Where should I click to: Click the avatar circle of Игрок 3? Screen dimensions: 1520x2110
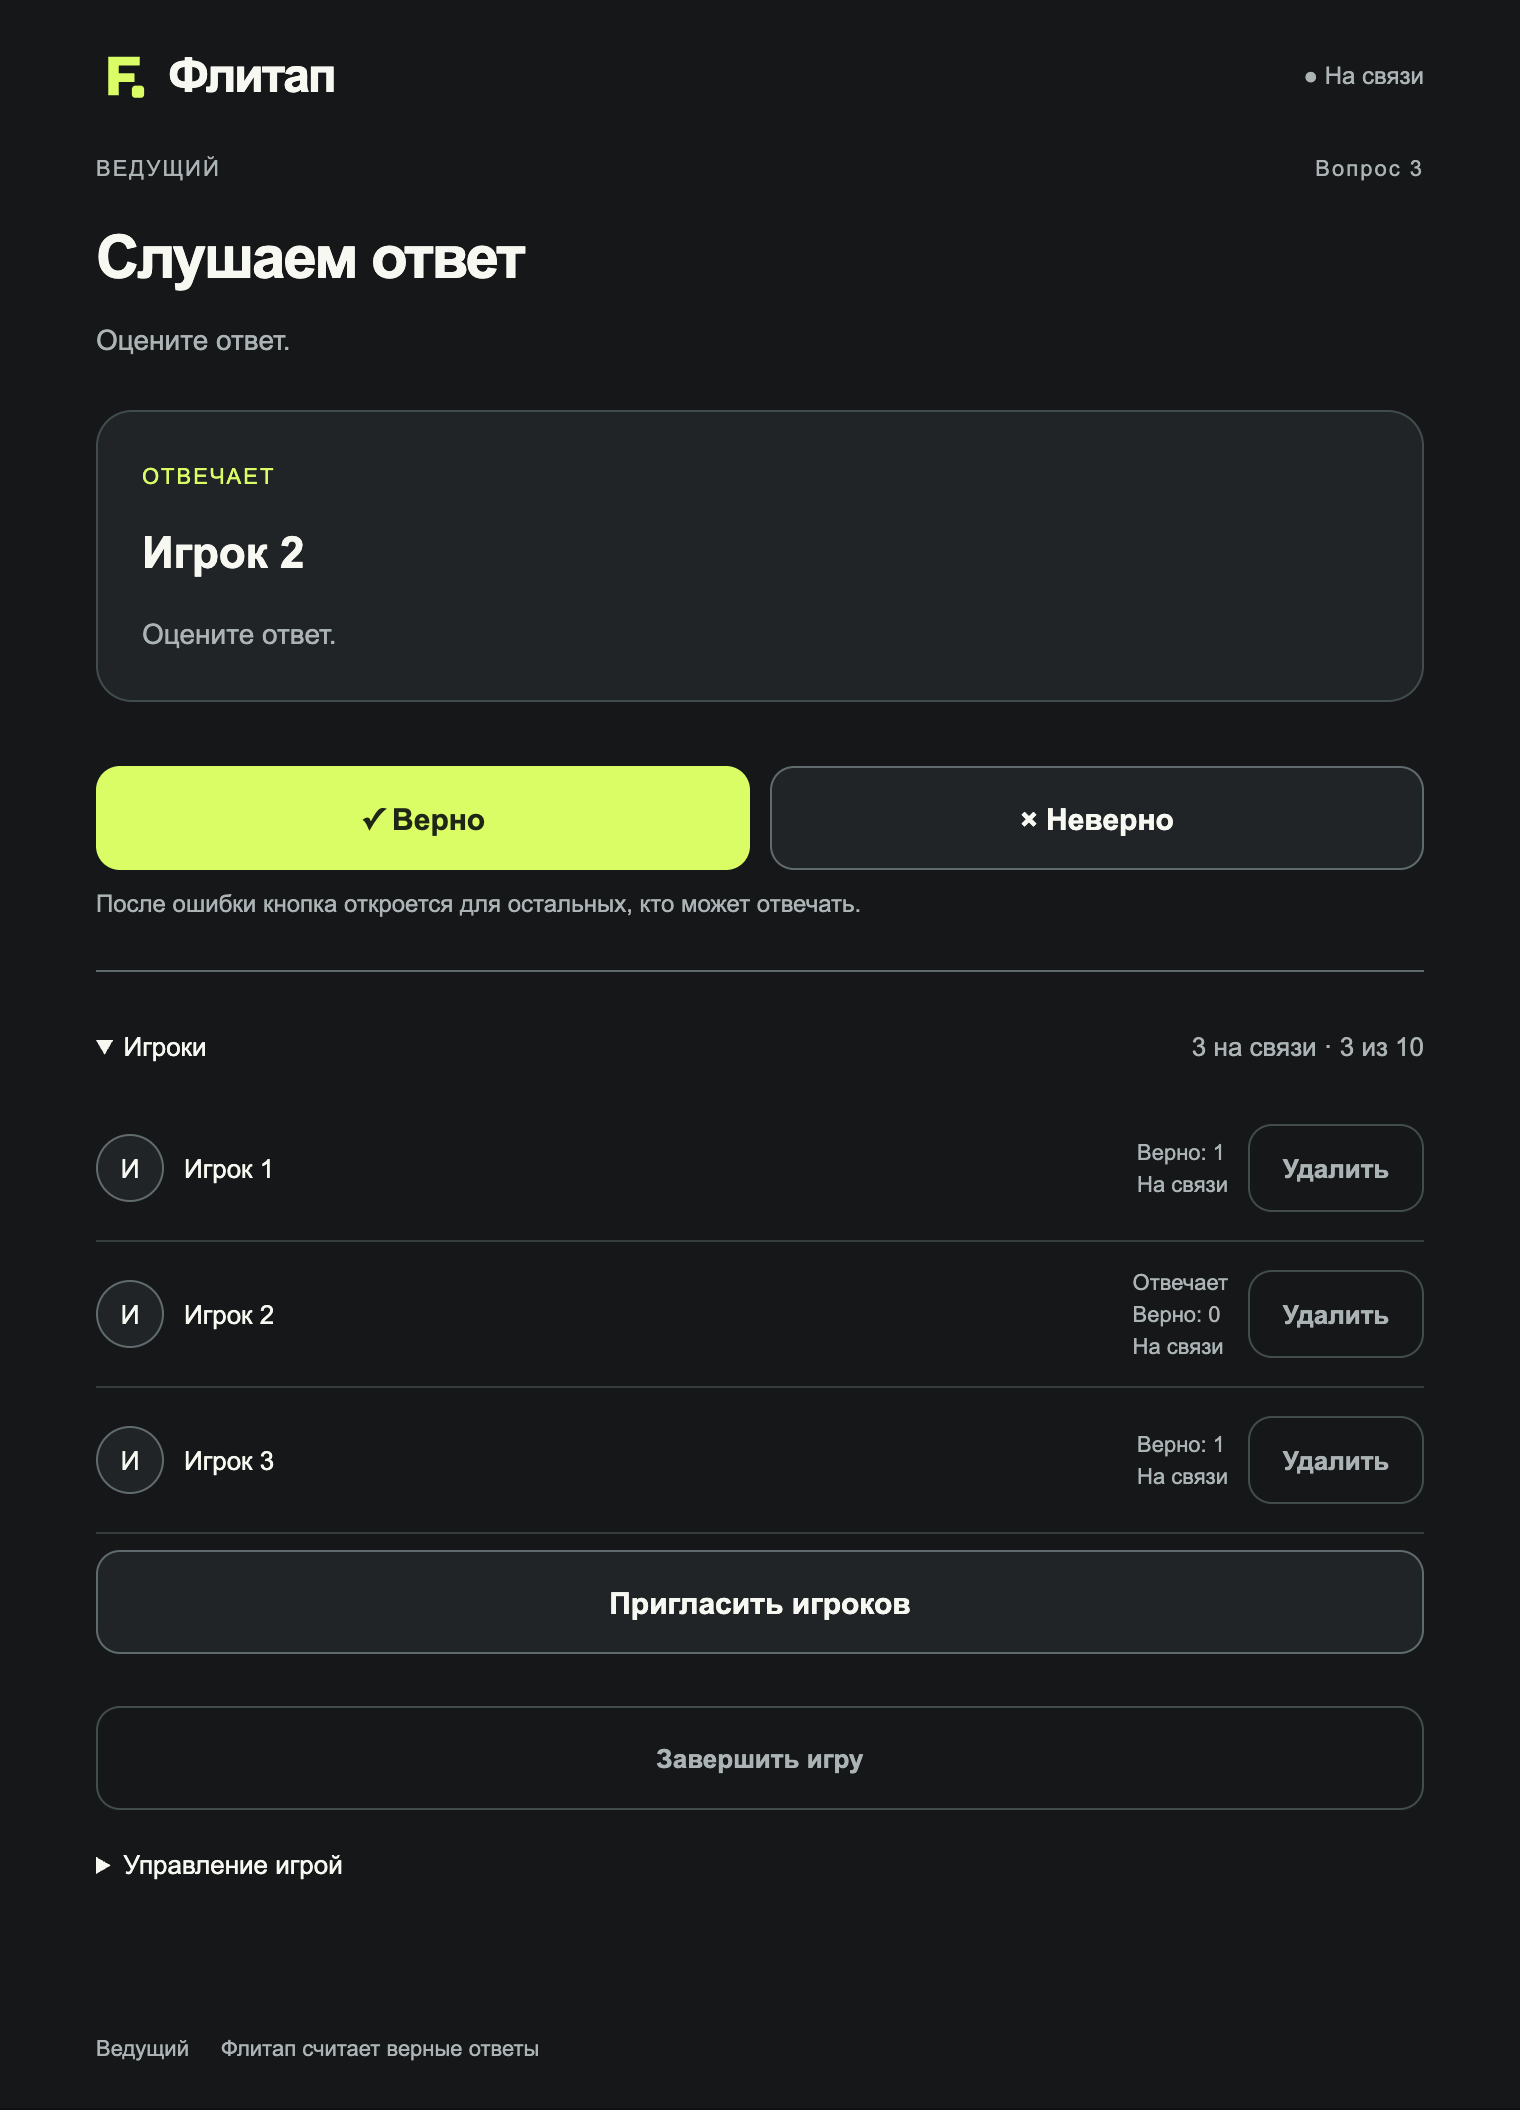(130, 1460)
